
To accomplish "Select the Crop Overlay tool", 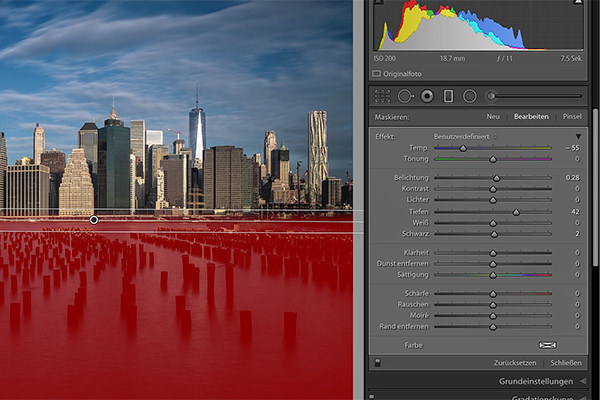I will coord(382,96).
